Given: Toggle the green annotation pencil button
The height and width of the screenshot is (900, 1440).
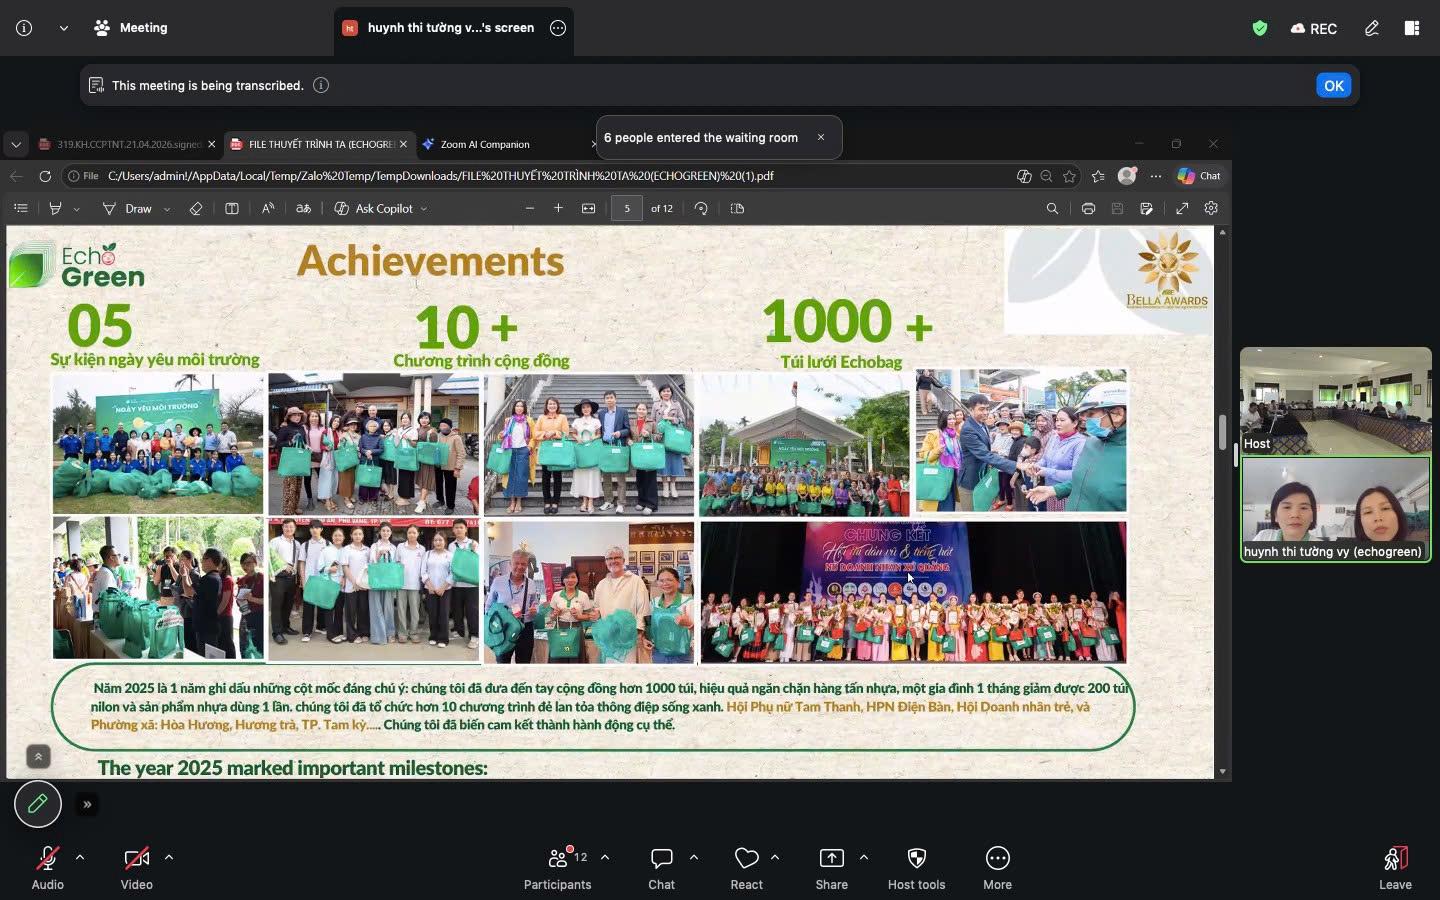Looking at the screenshot, I should pos(38,804).
